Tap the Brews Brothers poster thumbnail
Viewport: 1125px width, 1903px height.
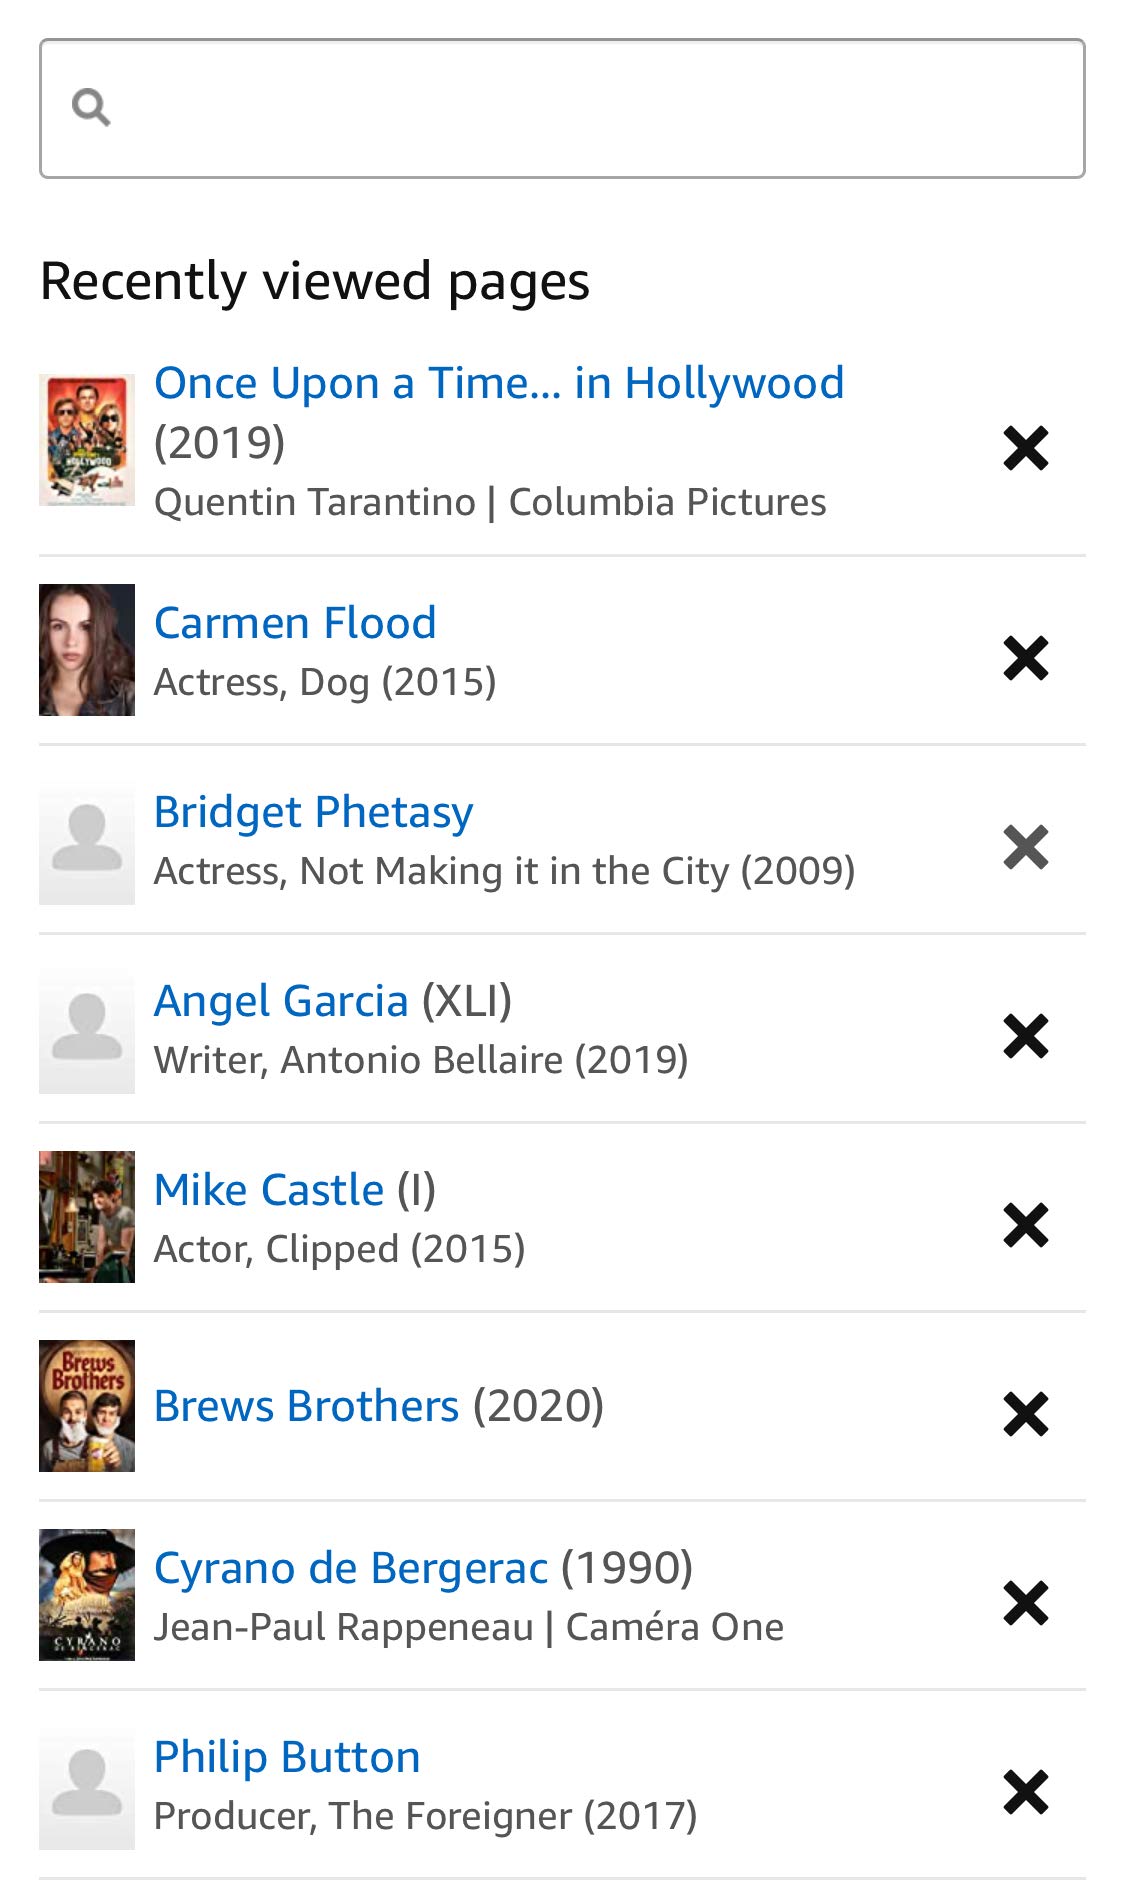87,1406
